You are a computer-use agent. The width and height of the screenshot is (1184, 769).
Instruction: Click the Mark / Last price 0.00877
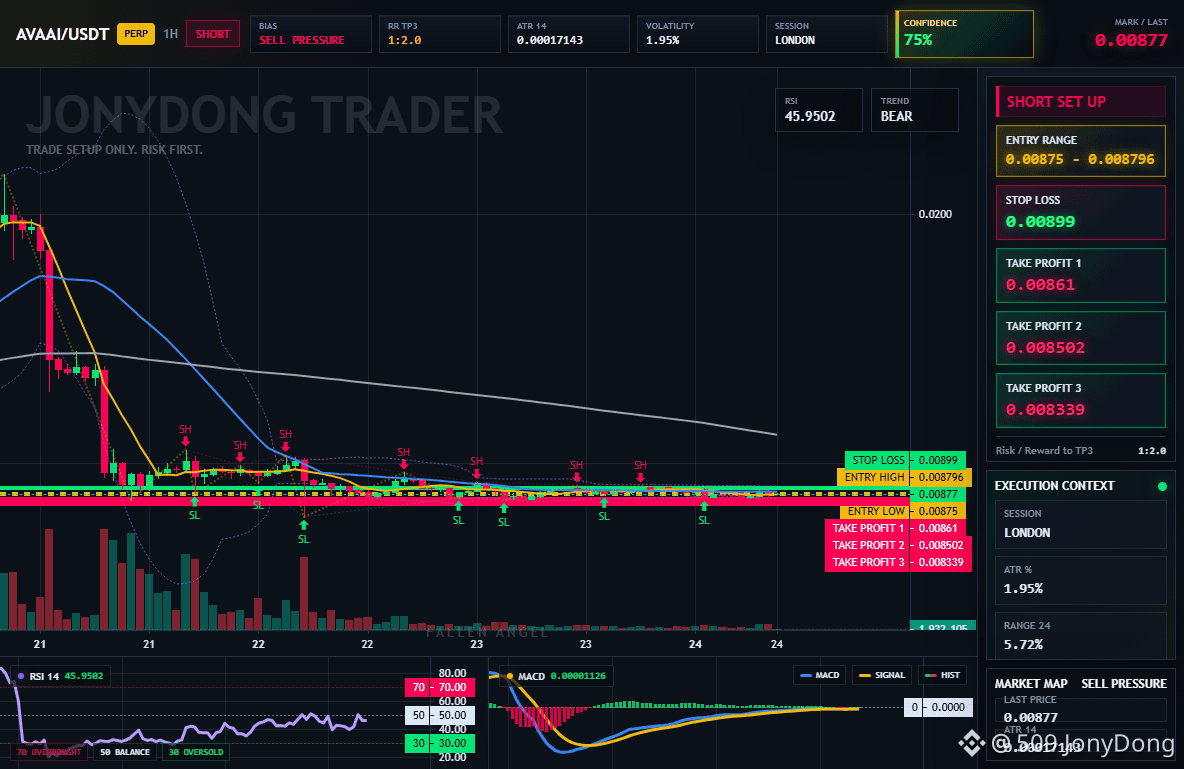tap(1131, 40)
